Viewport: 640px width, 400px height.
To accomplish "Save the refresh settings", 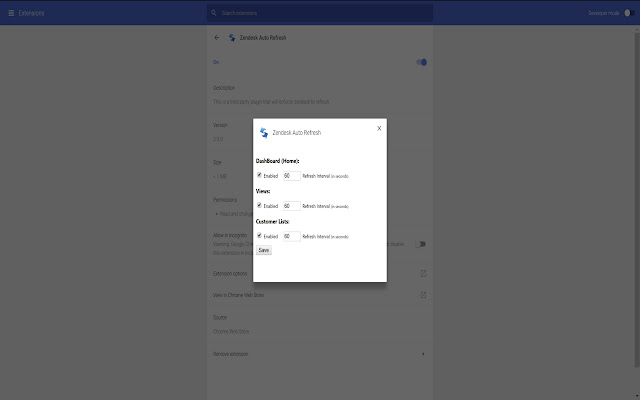I will point(264,250).
